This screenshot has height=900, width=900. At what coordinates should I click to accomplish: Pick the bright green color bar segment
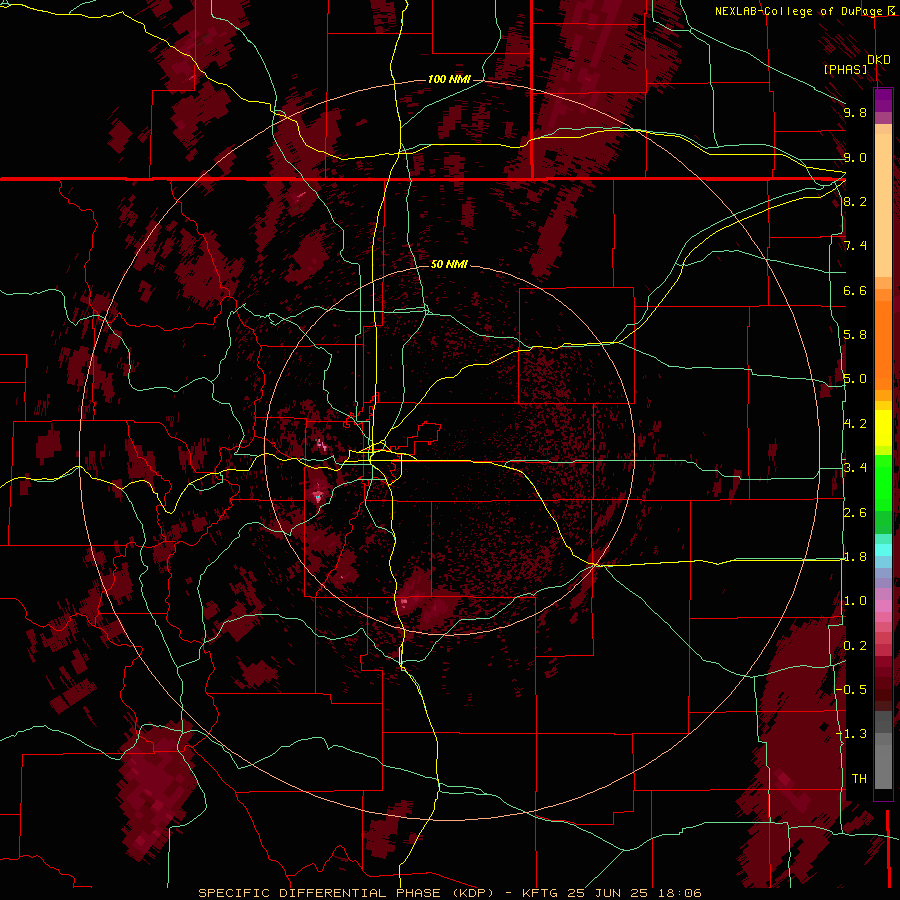pos(883,482)
